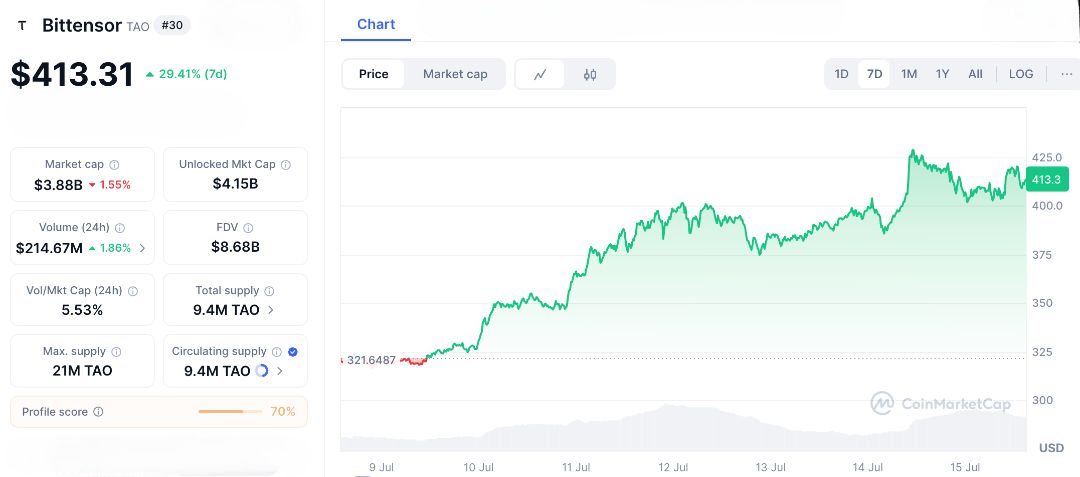Image resolution: width=1080 pixels, height=477 pixels.
Task: Click the 70% profile score value
Action: pos(283,412)
